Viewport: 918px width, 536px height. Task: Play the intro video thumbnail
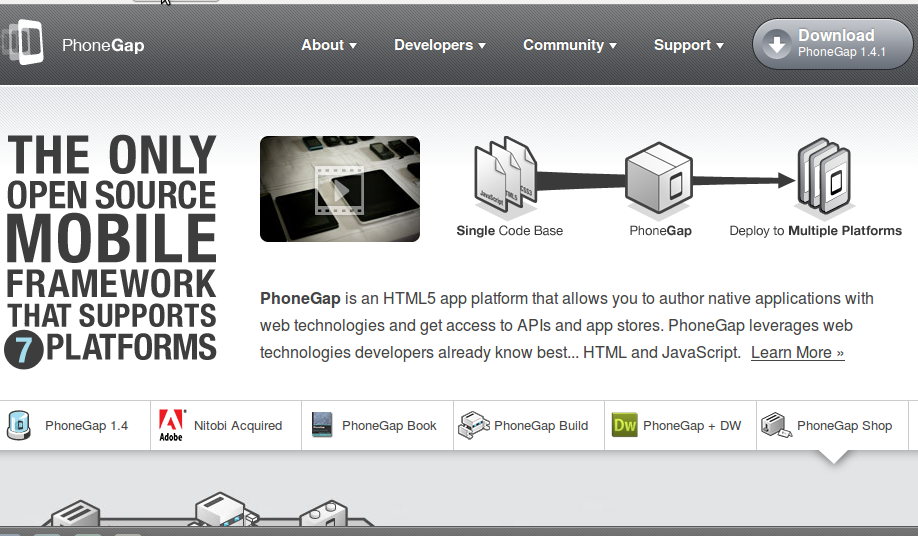point(340,189)
